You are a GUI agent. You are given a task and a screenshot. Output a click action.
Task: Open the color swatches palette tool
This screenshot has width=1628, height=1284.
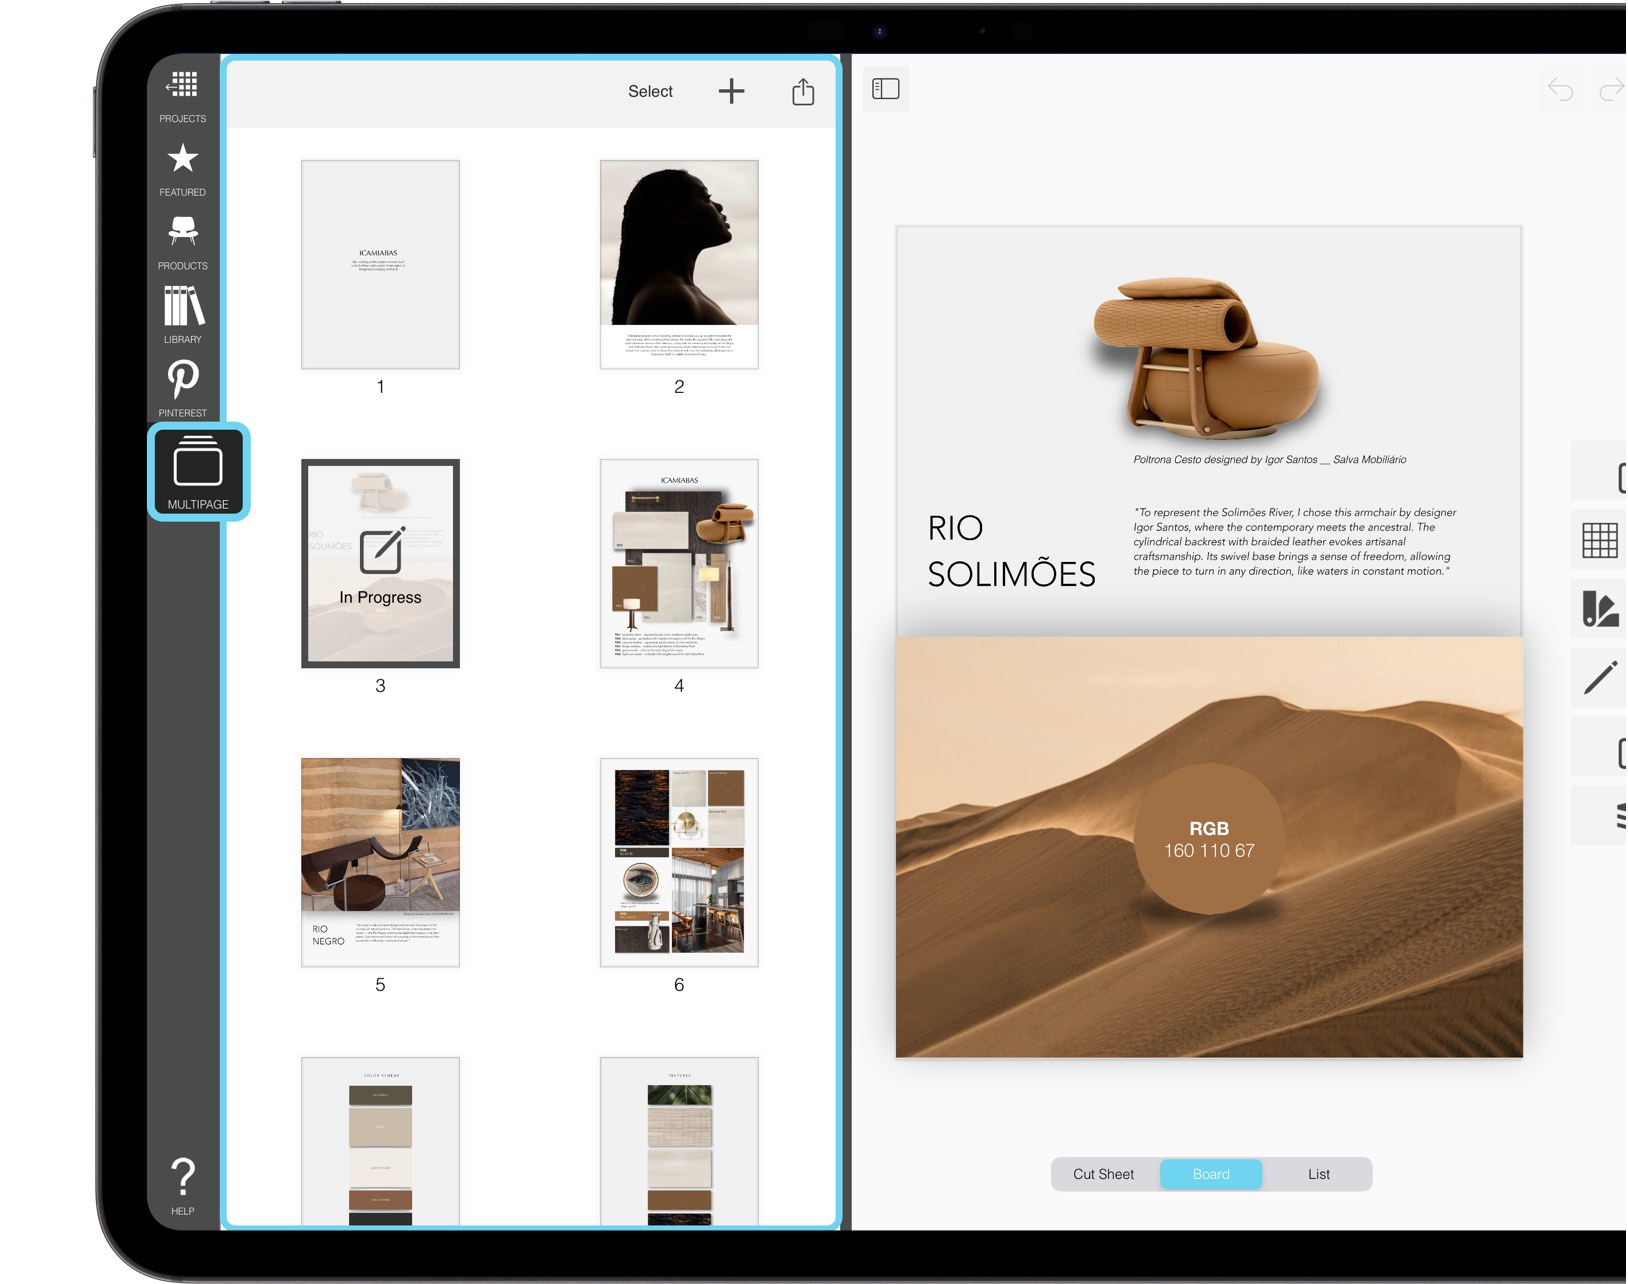click(x=1601, y=607)
